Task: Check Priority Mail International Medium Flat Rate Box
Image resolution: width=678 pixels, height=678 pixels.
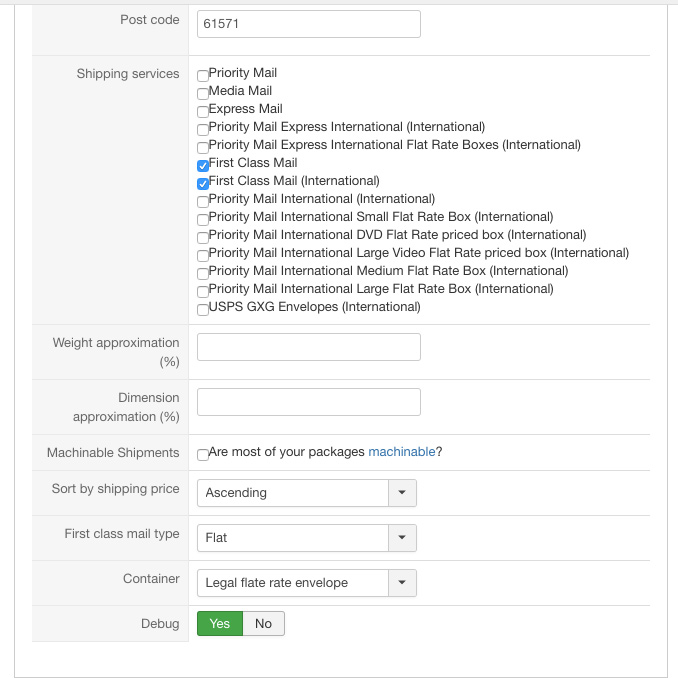Action: point(203,273)
